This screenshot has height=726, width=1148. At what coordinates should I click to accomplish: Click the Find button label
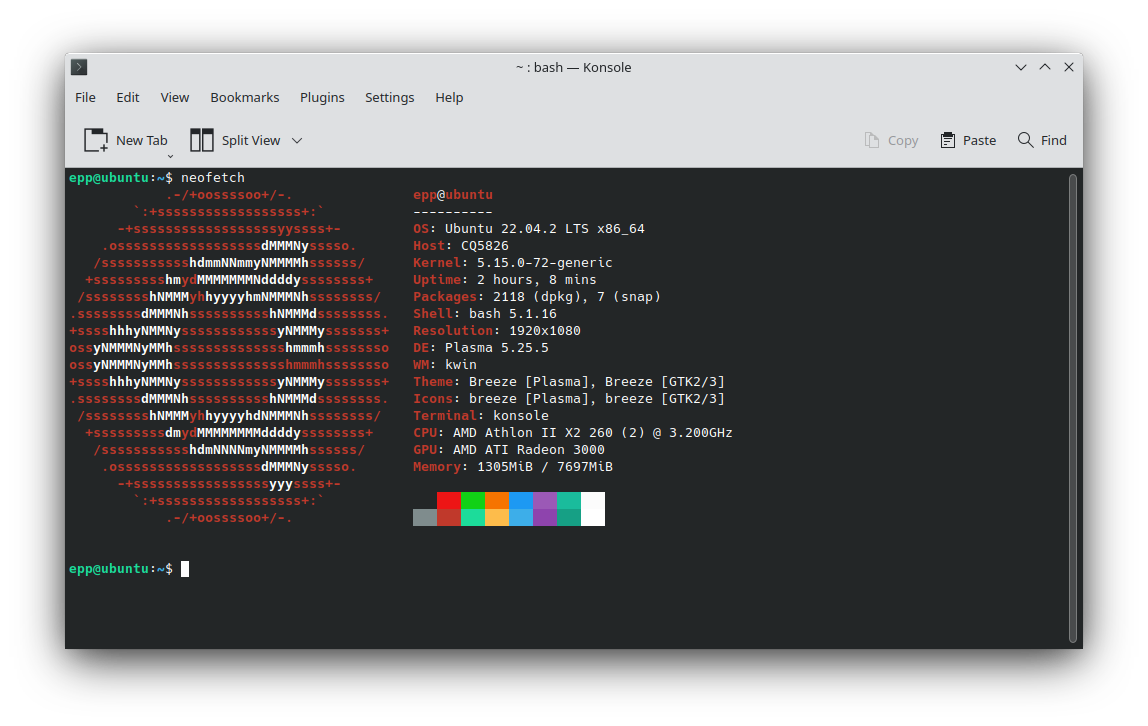pyautogui.click(x=1054, y=141)
